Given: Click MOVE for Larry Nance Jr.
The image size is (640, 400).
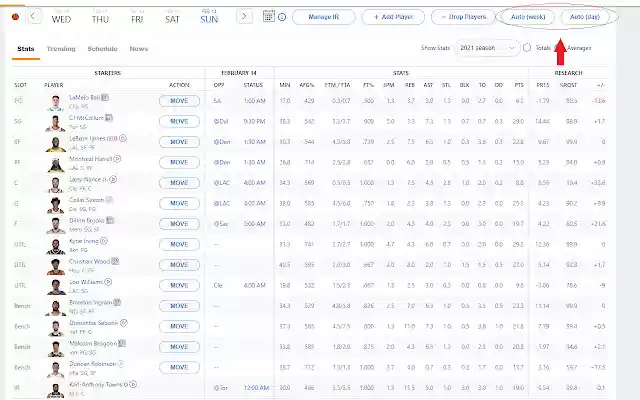Looking at the screenshot, I should 179,183.
